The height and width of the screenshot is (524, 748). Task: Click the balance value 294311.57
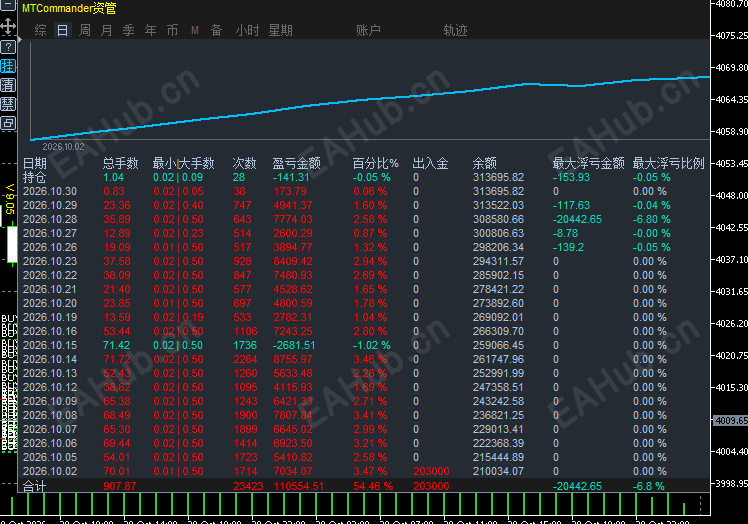[499, 262]
